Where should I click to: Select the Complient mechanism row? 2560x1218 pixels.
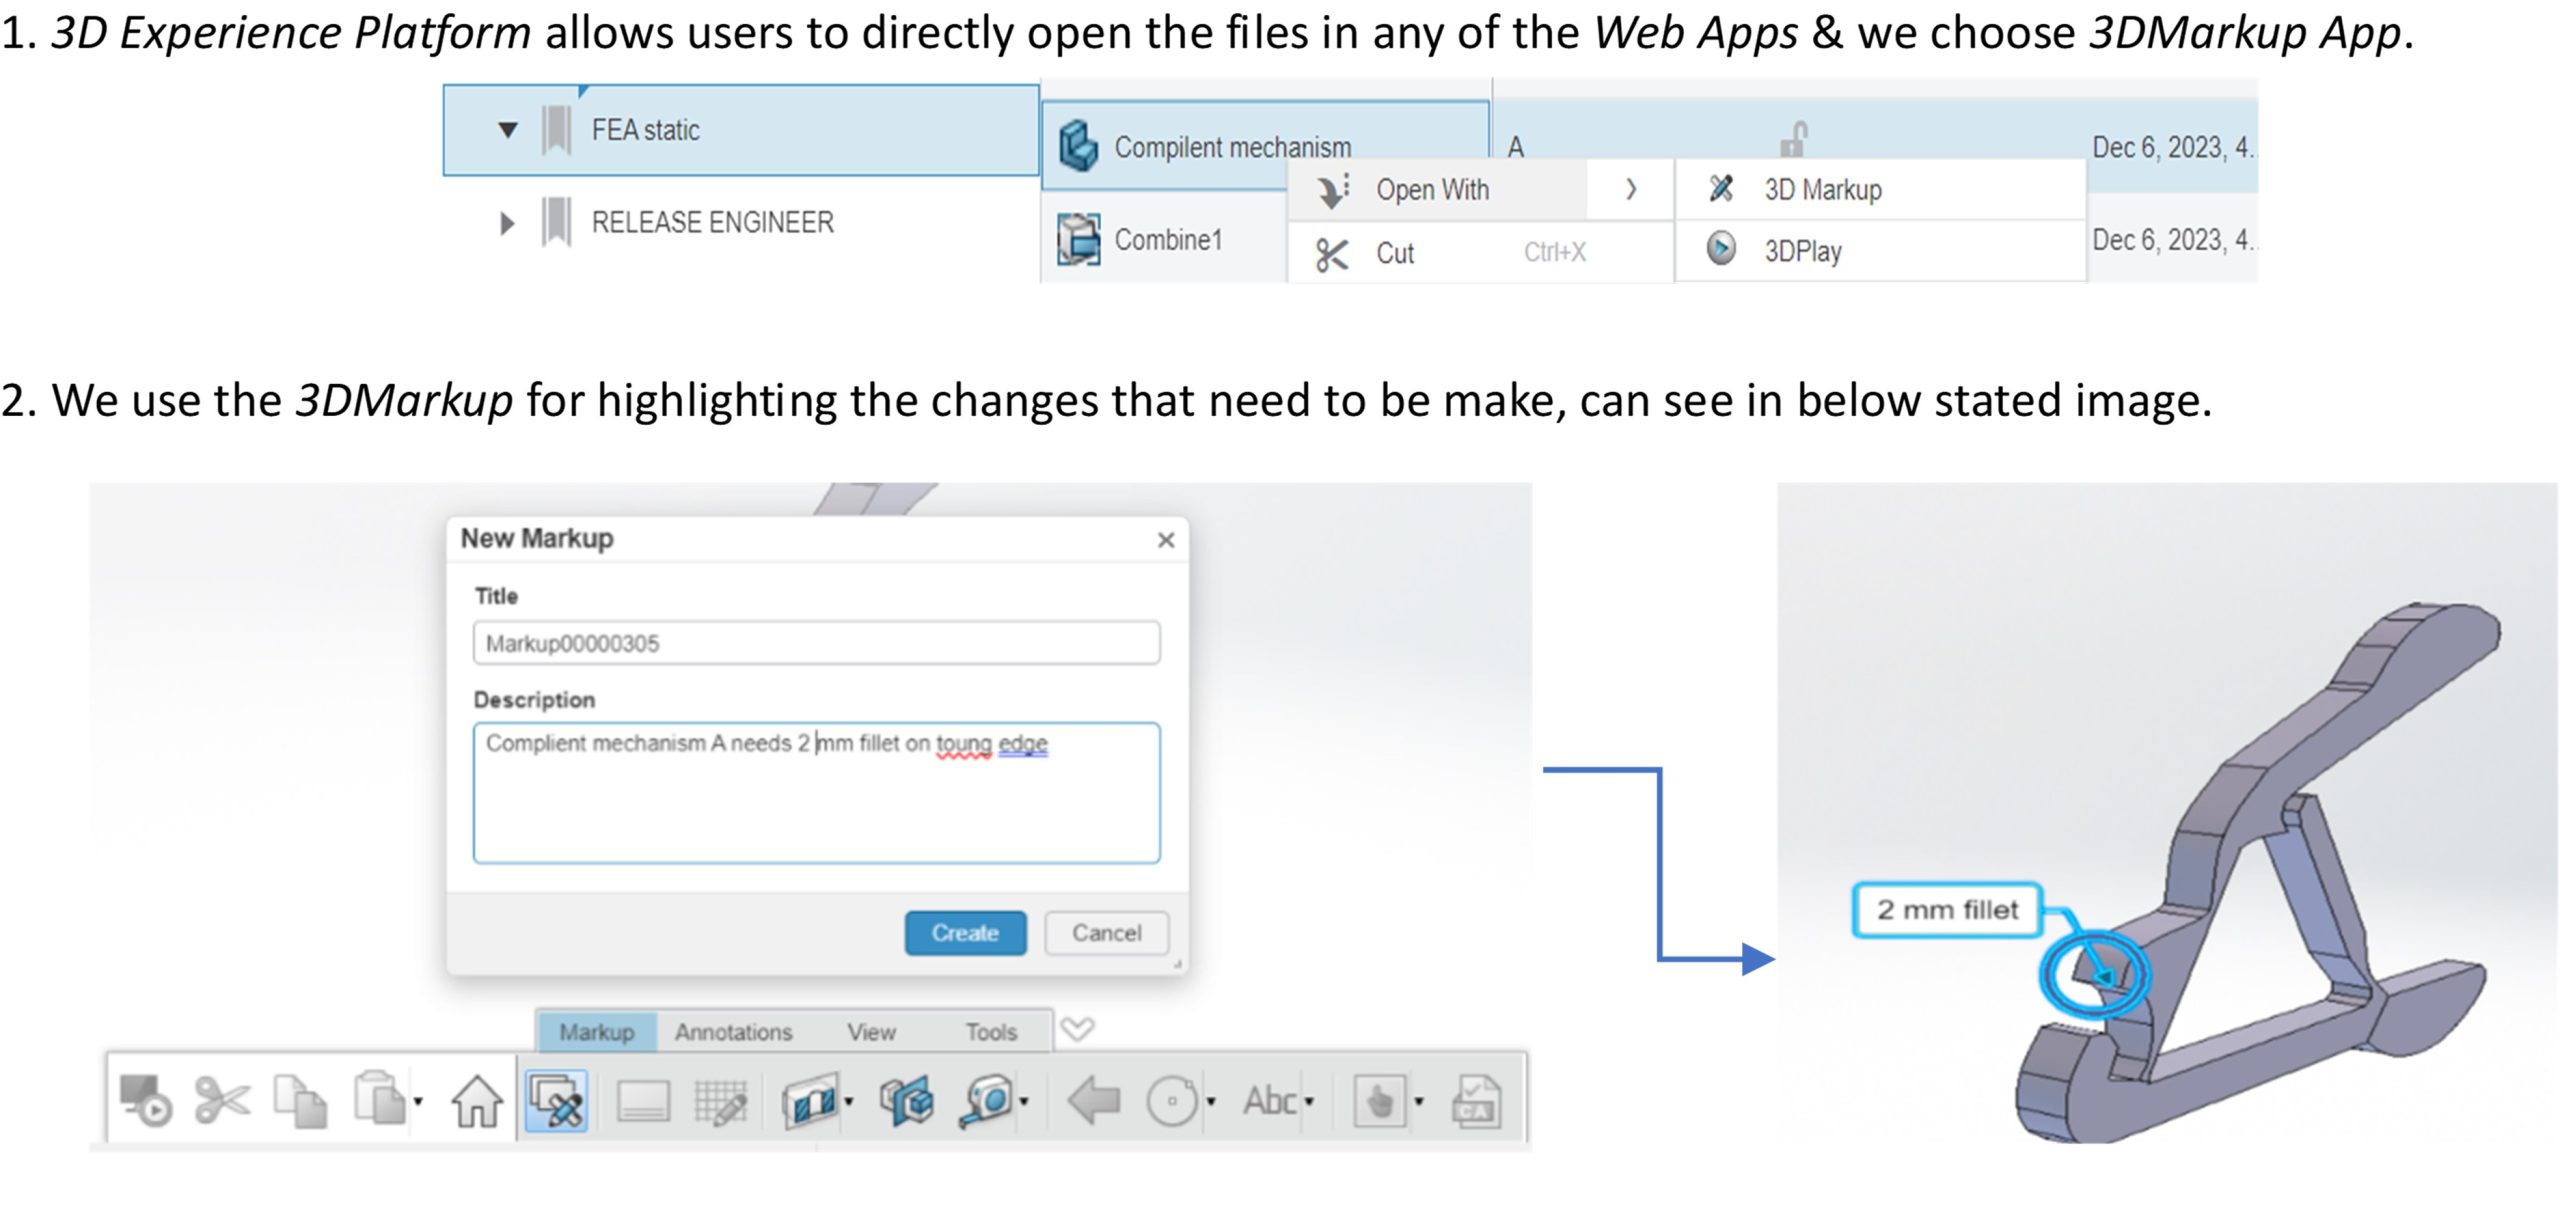(1265, 146)
